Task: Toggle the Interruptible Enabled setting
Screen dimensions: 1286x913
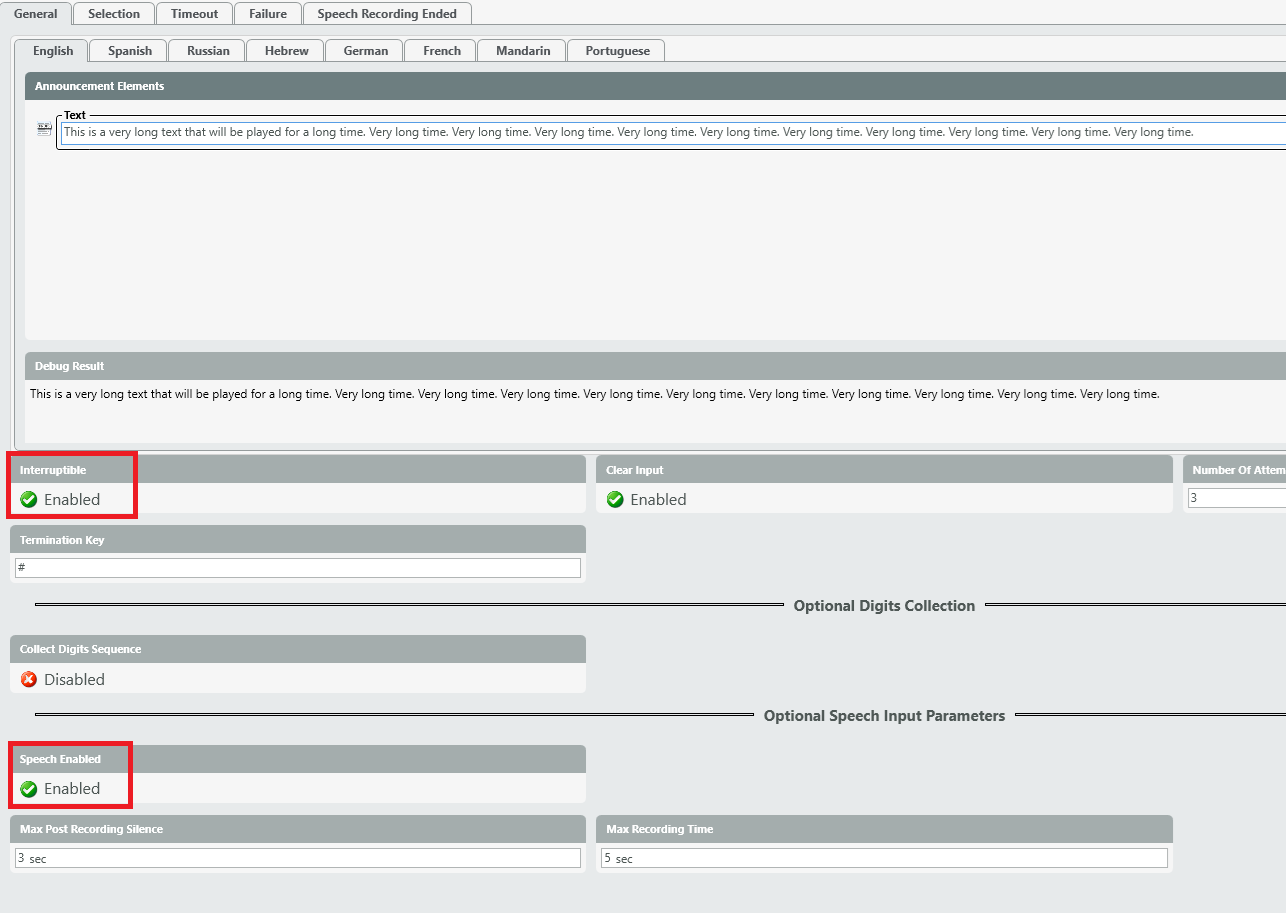Action: pos(72,499)
